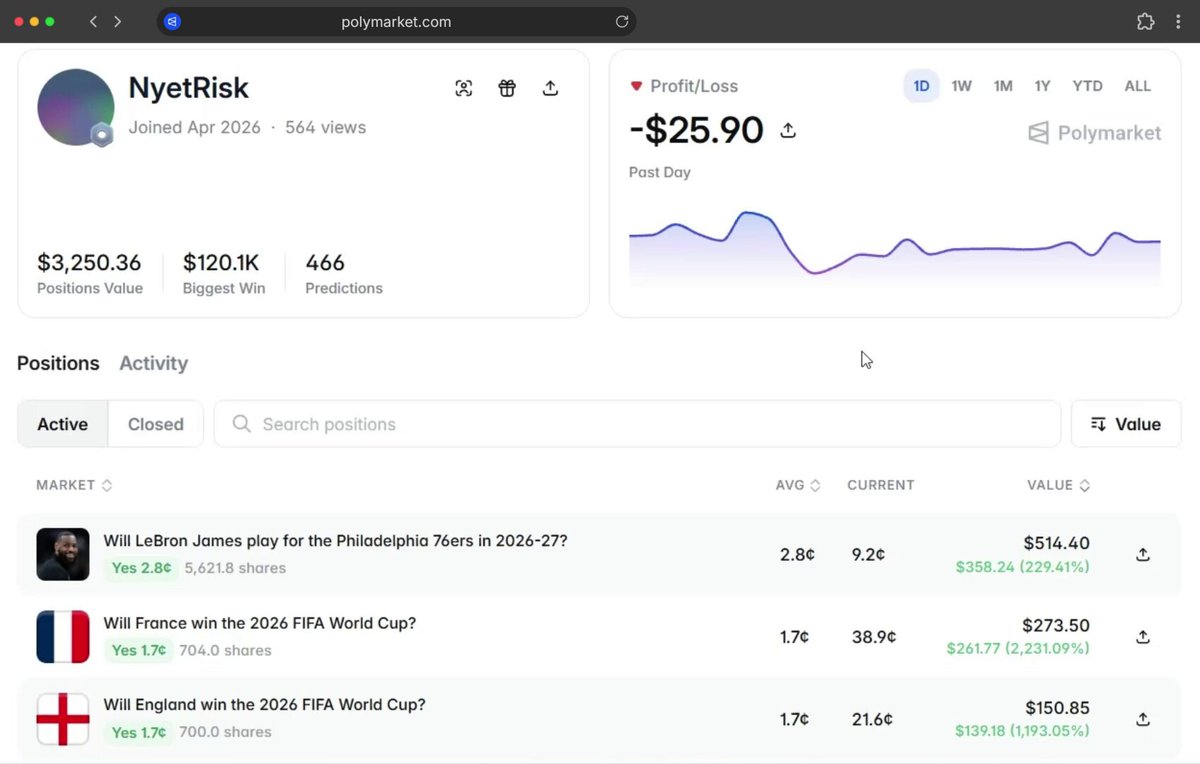This screenshot has height=764, width=1200.
Task: Click the CURRENT column header
Action: pyautogui.click(x=881, y=485)
